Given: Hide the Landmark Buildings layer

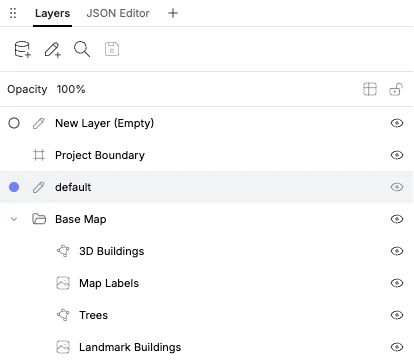Looking at the screenshot, I should (x=397, y=347).
